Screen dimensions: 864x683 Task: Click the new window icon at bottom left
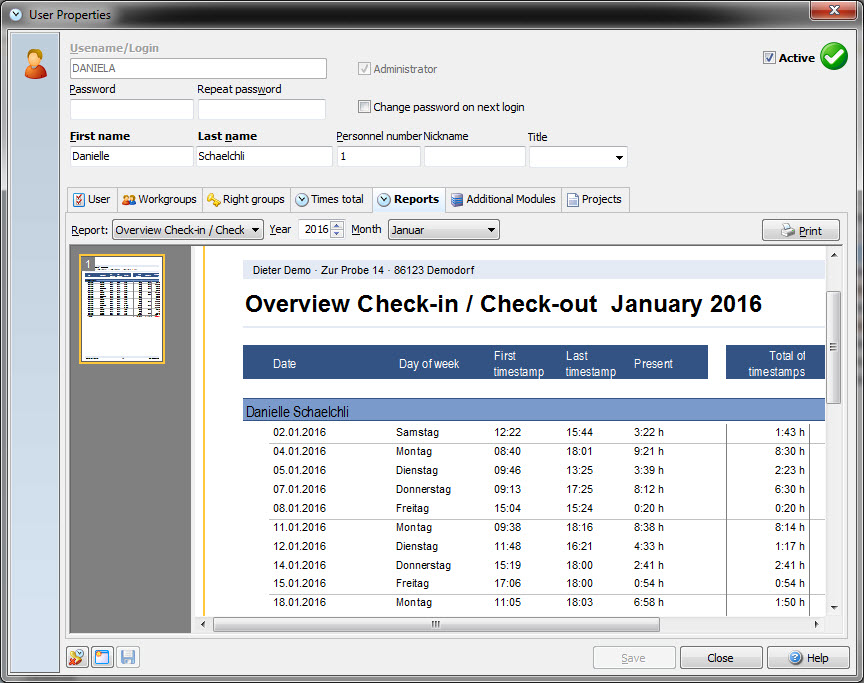101,657
